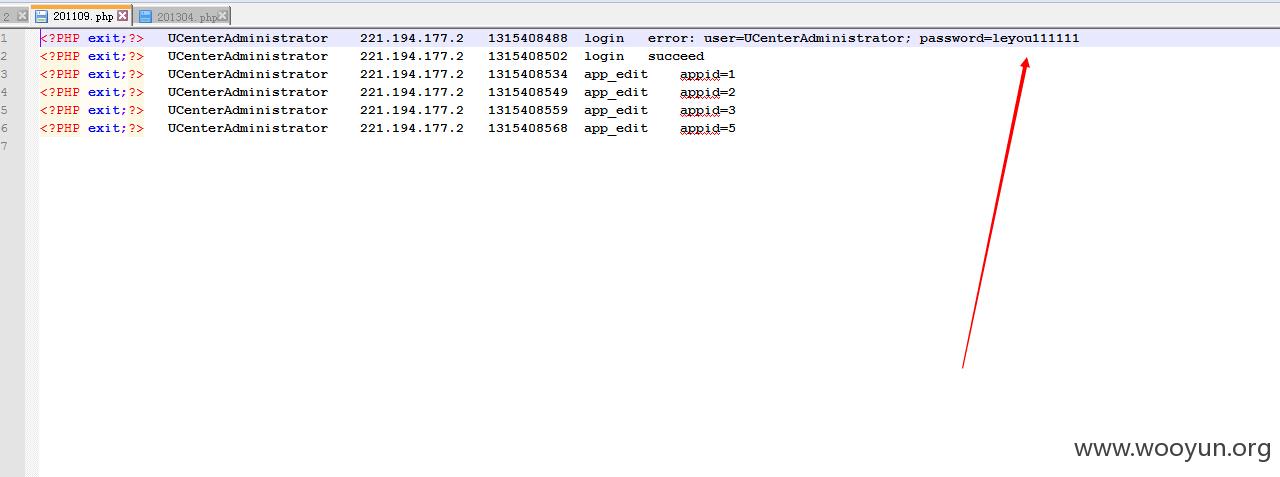Click '<?PHP exit;?>' on line 1
This screenshot has width=1280, height=477.
(x=92, y=38)
